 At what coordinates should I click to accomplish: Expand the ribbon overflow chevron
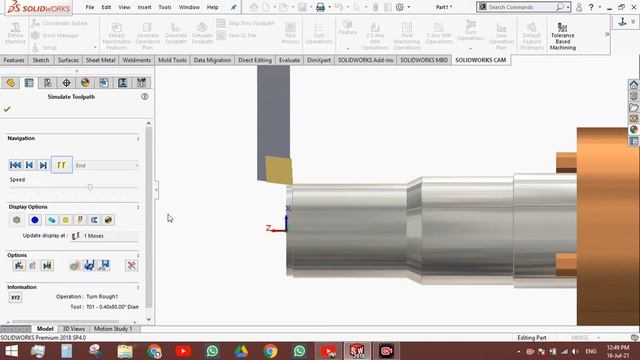tap(607, 34)
